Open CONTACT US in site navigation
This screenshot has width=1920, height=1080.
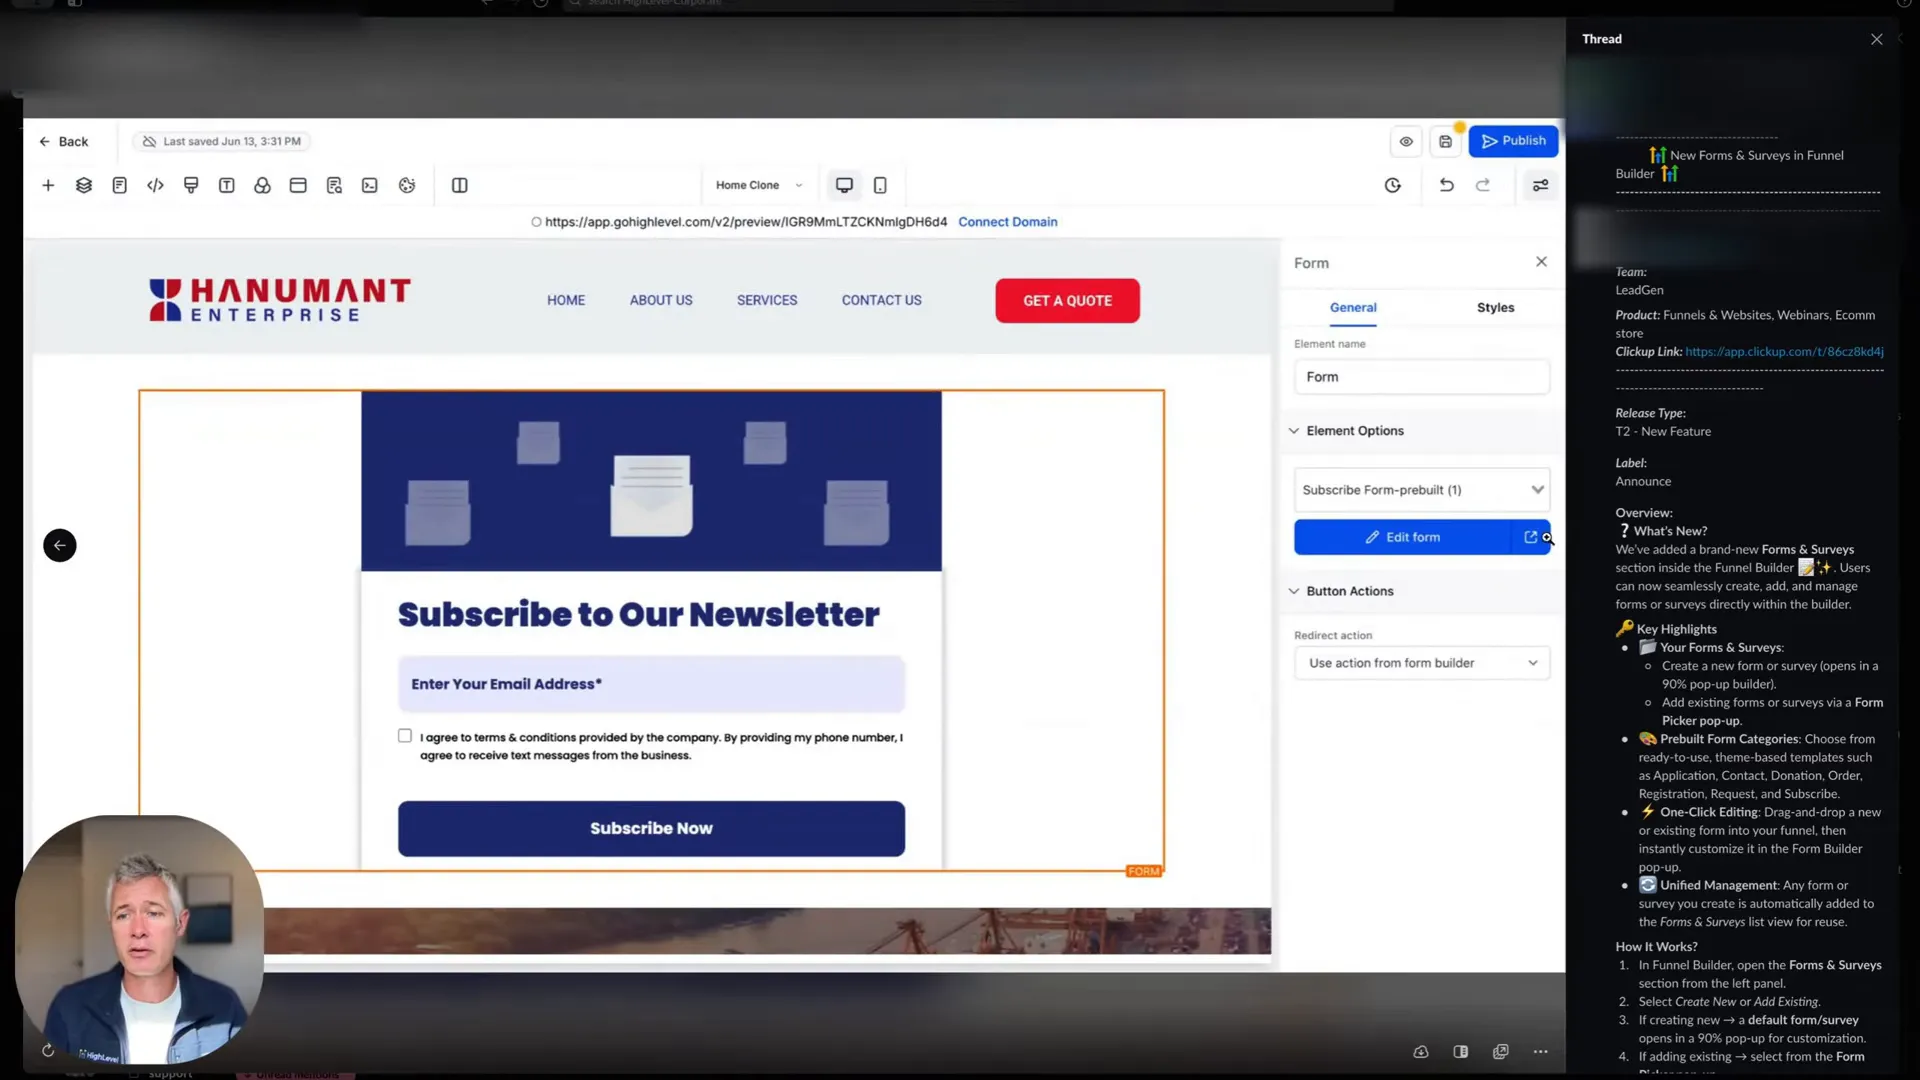(x=881, y=300)
